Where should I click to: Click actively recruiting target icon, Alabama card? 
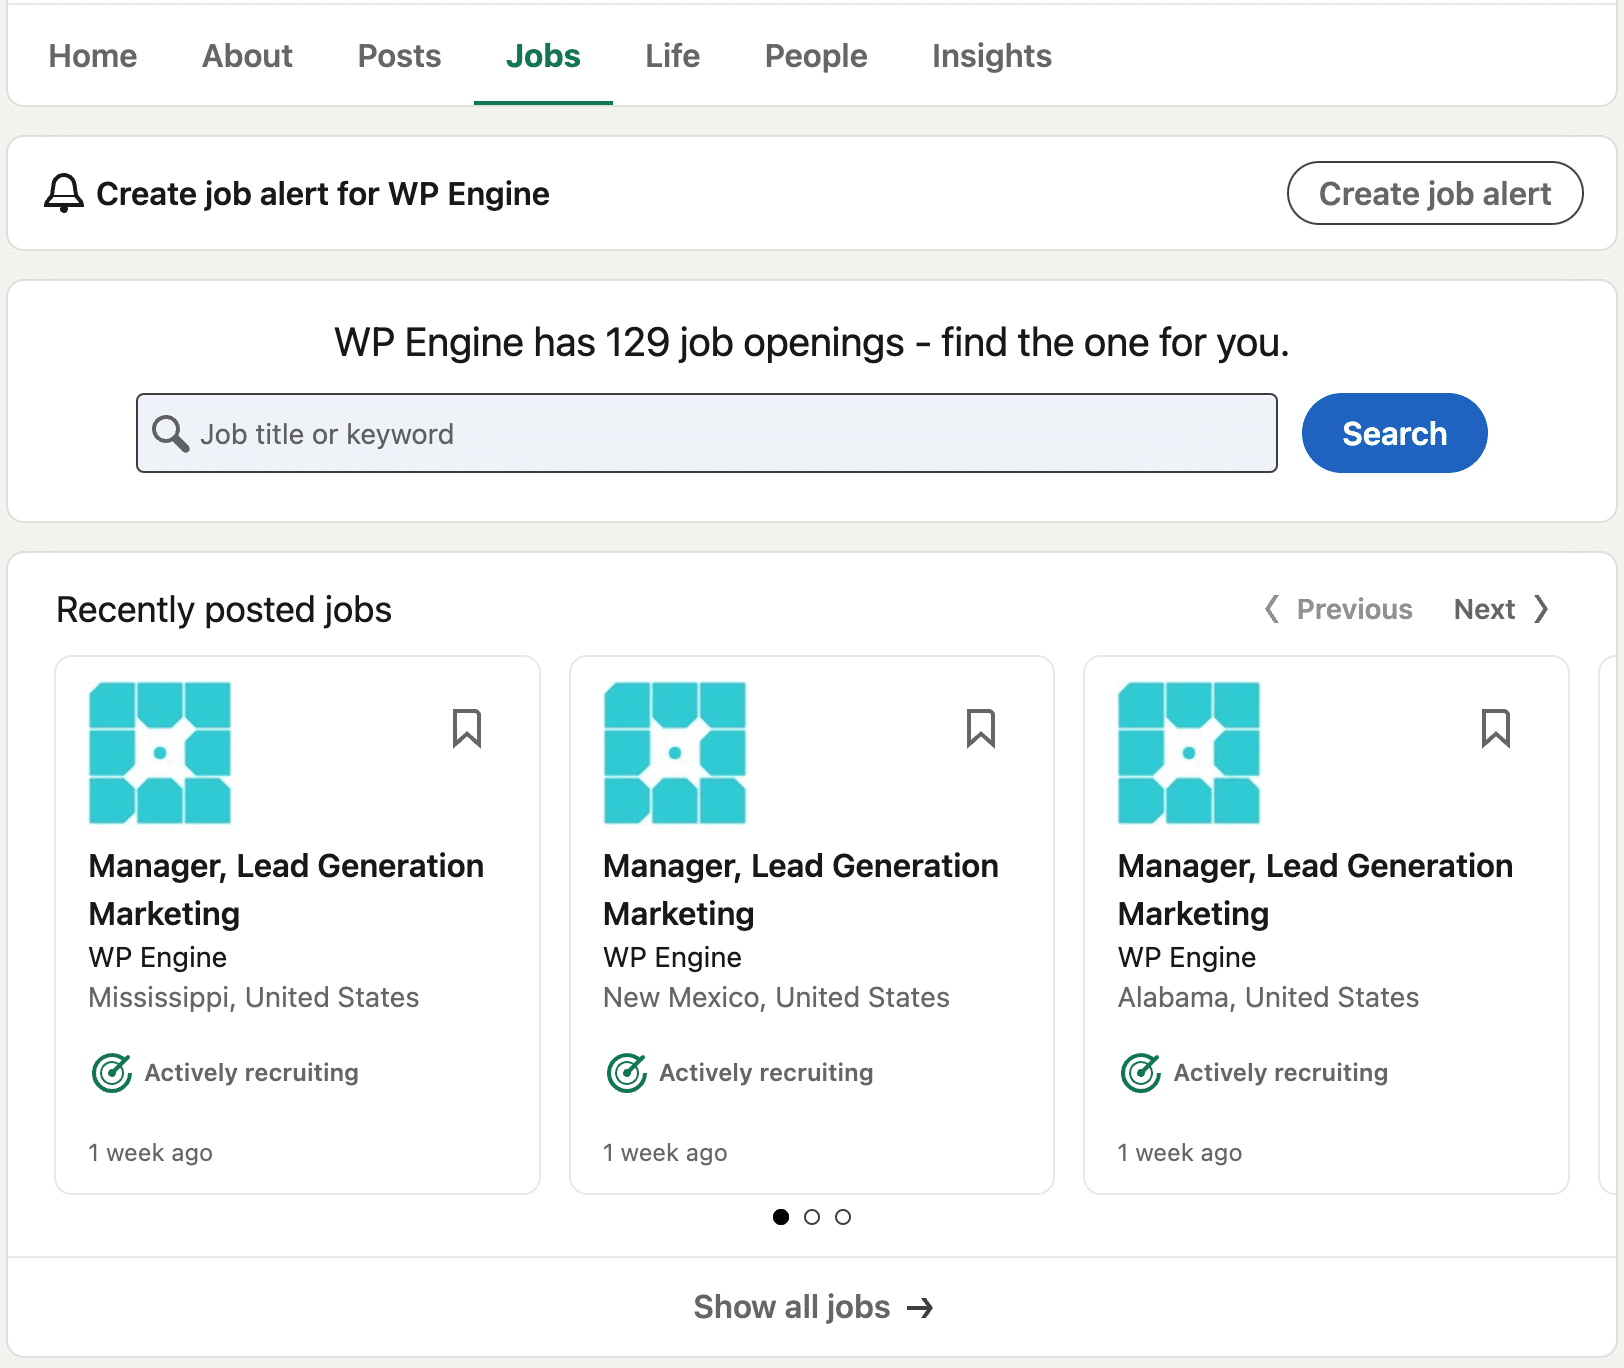pos(1141,1073)
